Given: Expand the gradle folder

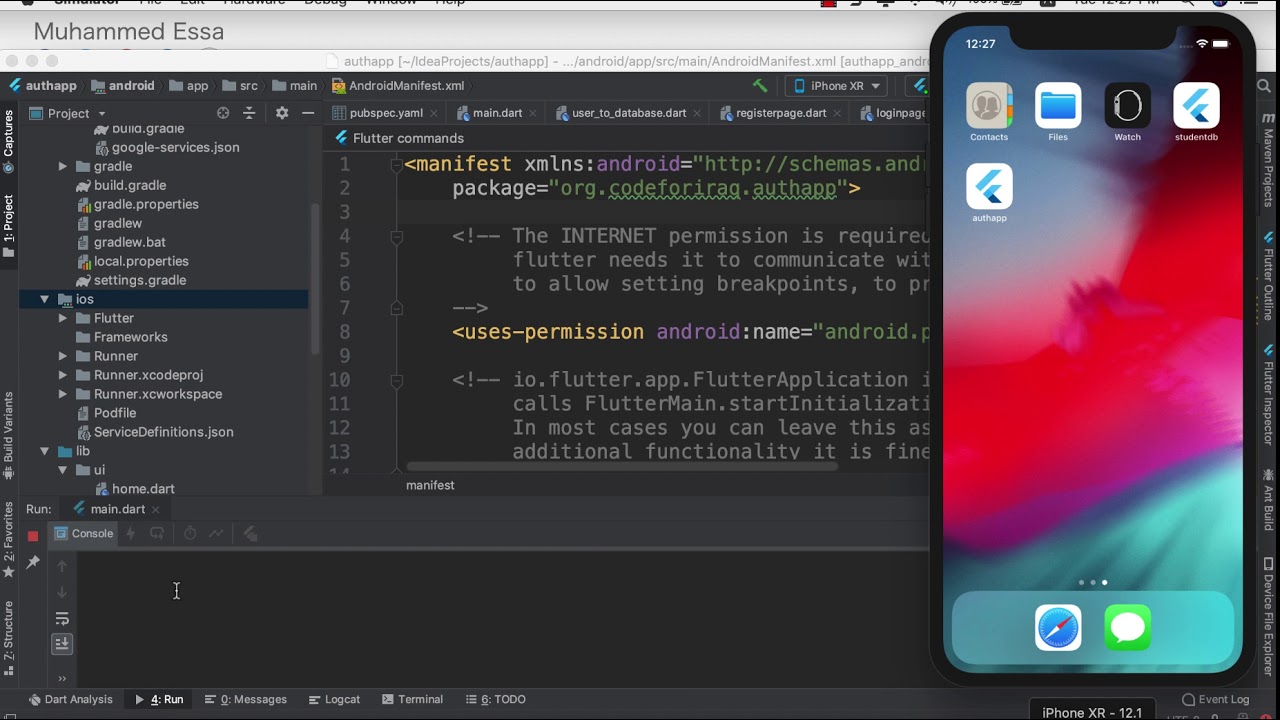Looking at the screenshot, I should coord(63,166).
